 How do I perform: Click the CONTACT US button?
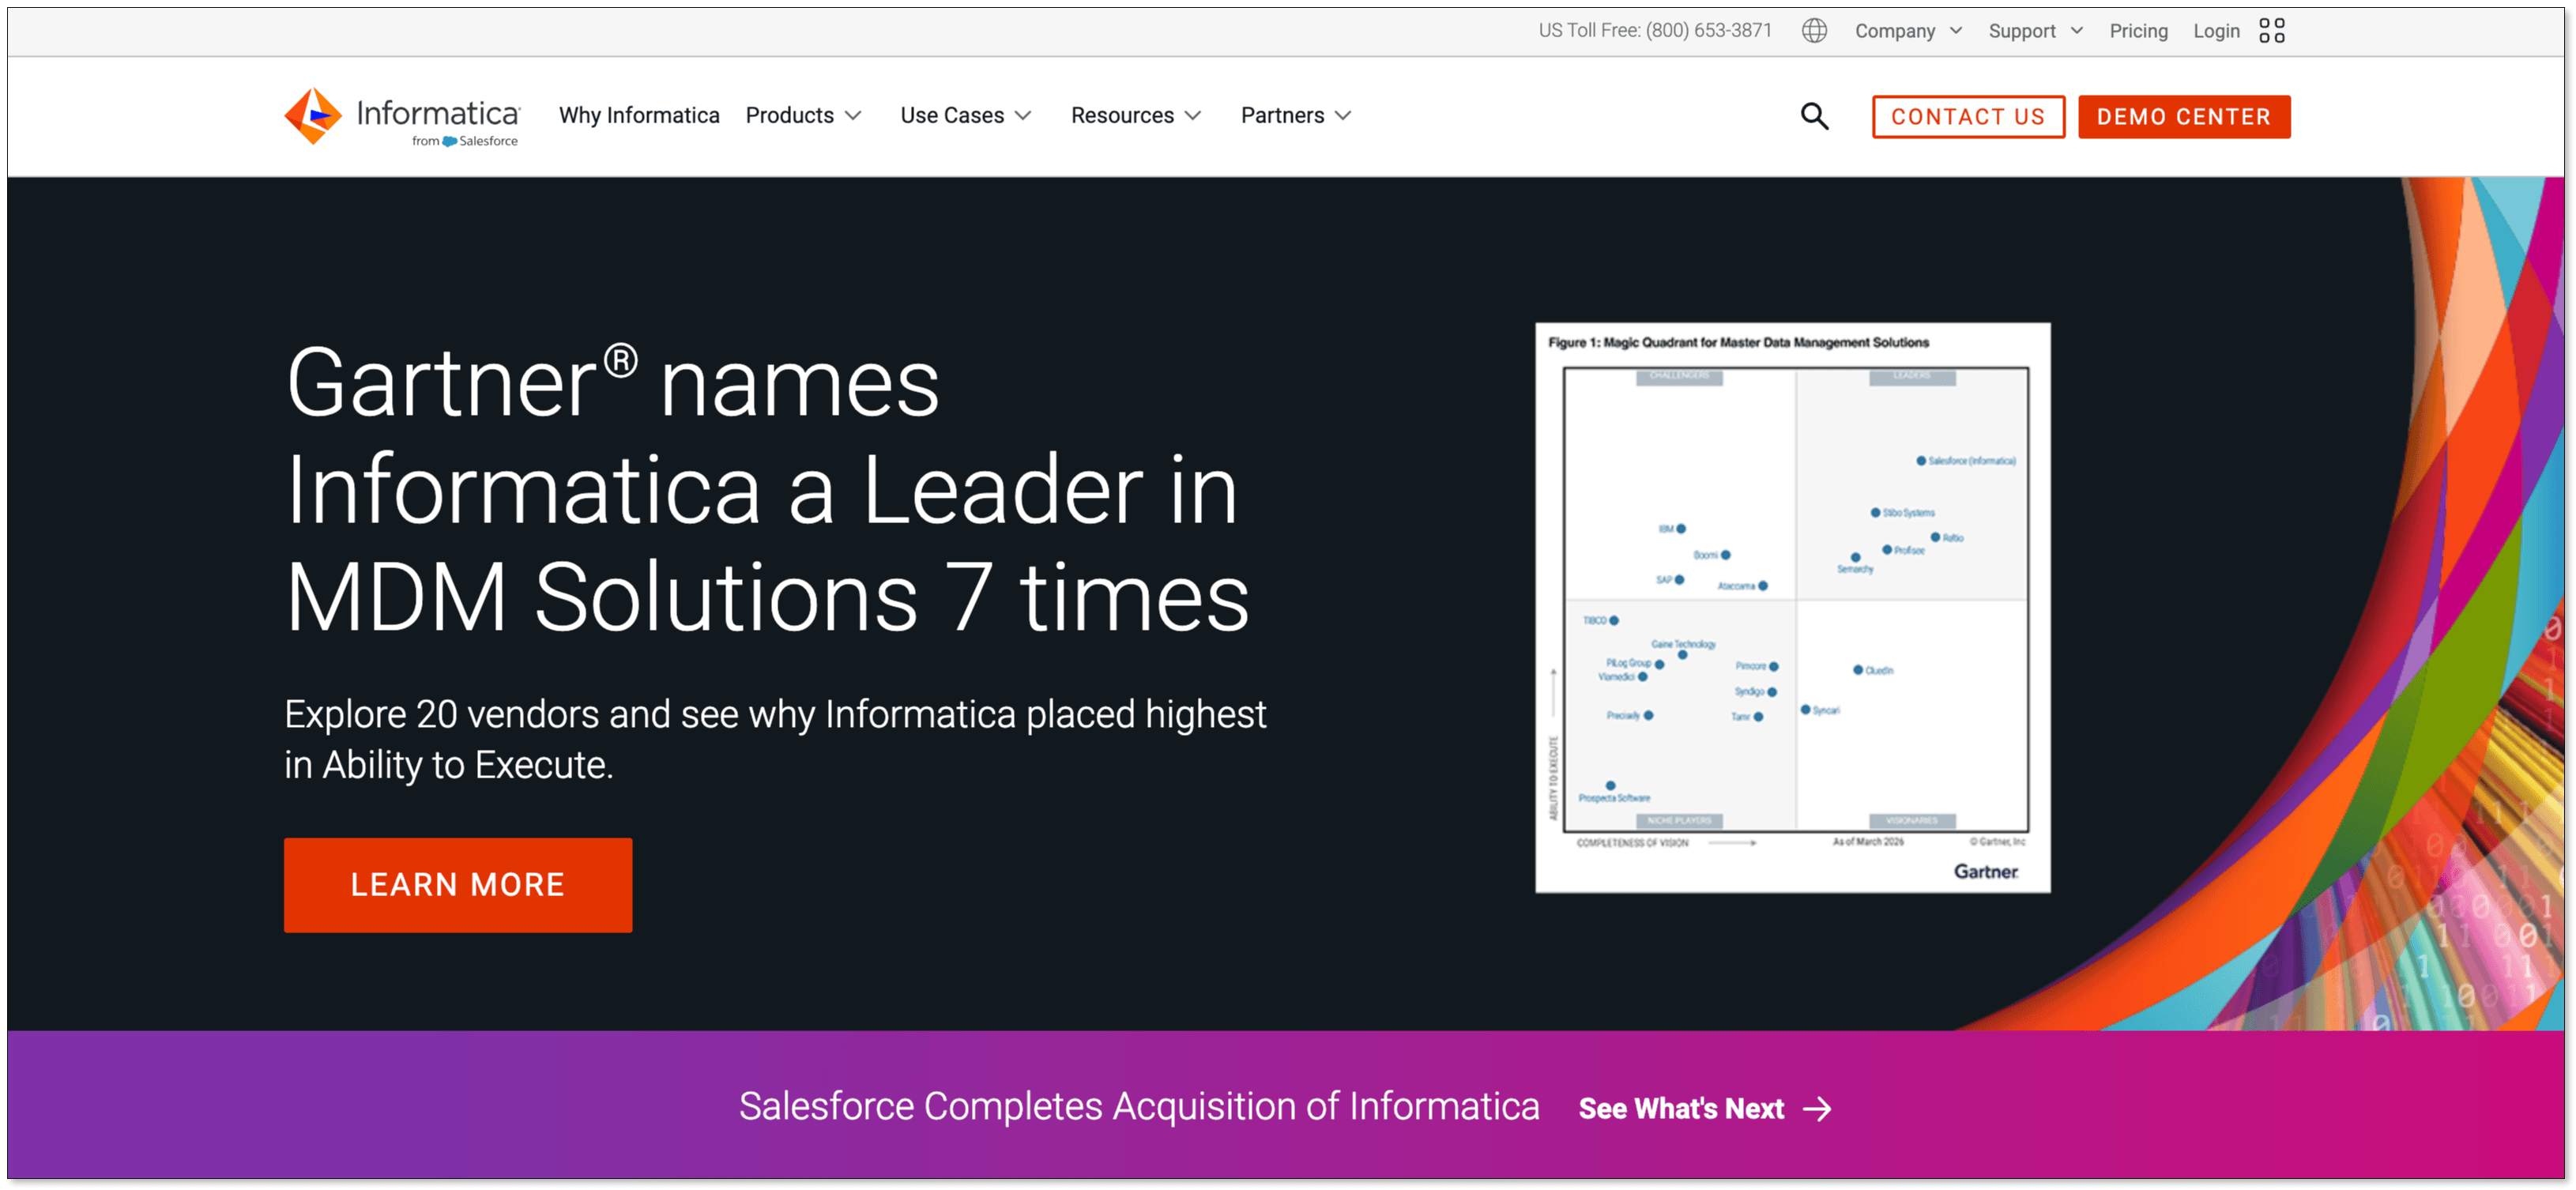tap(1968, 117)
